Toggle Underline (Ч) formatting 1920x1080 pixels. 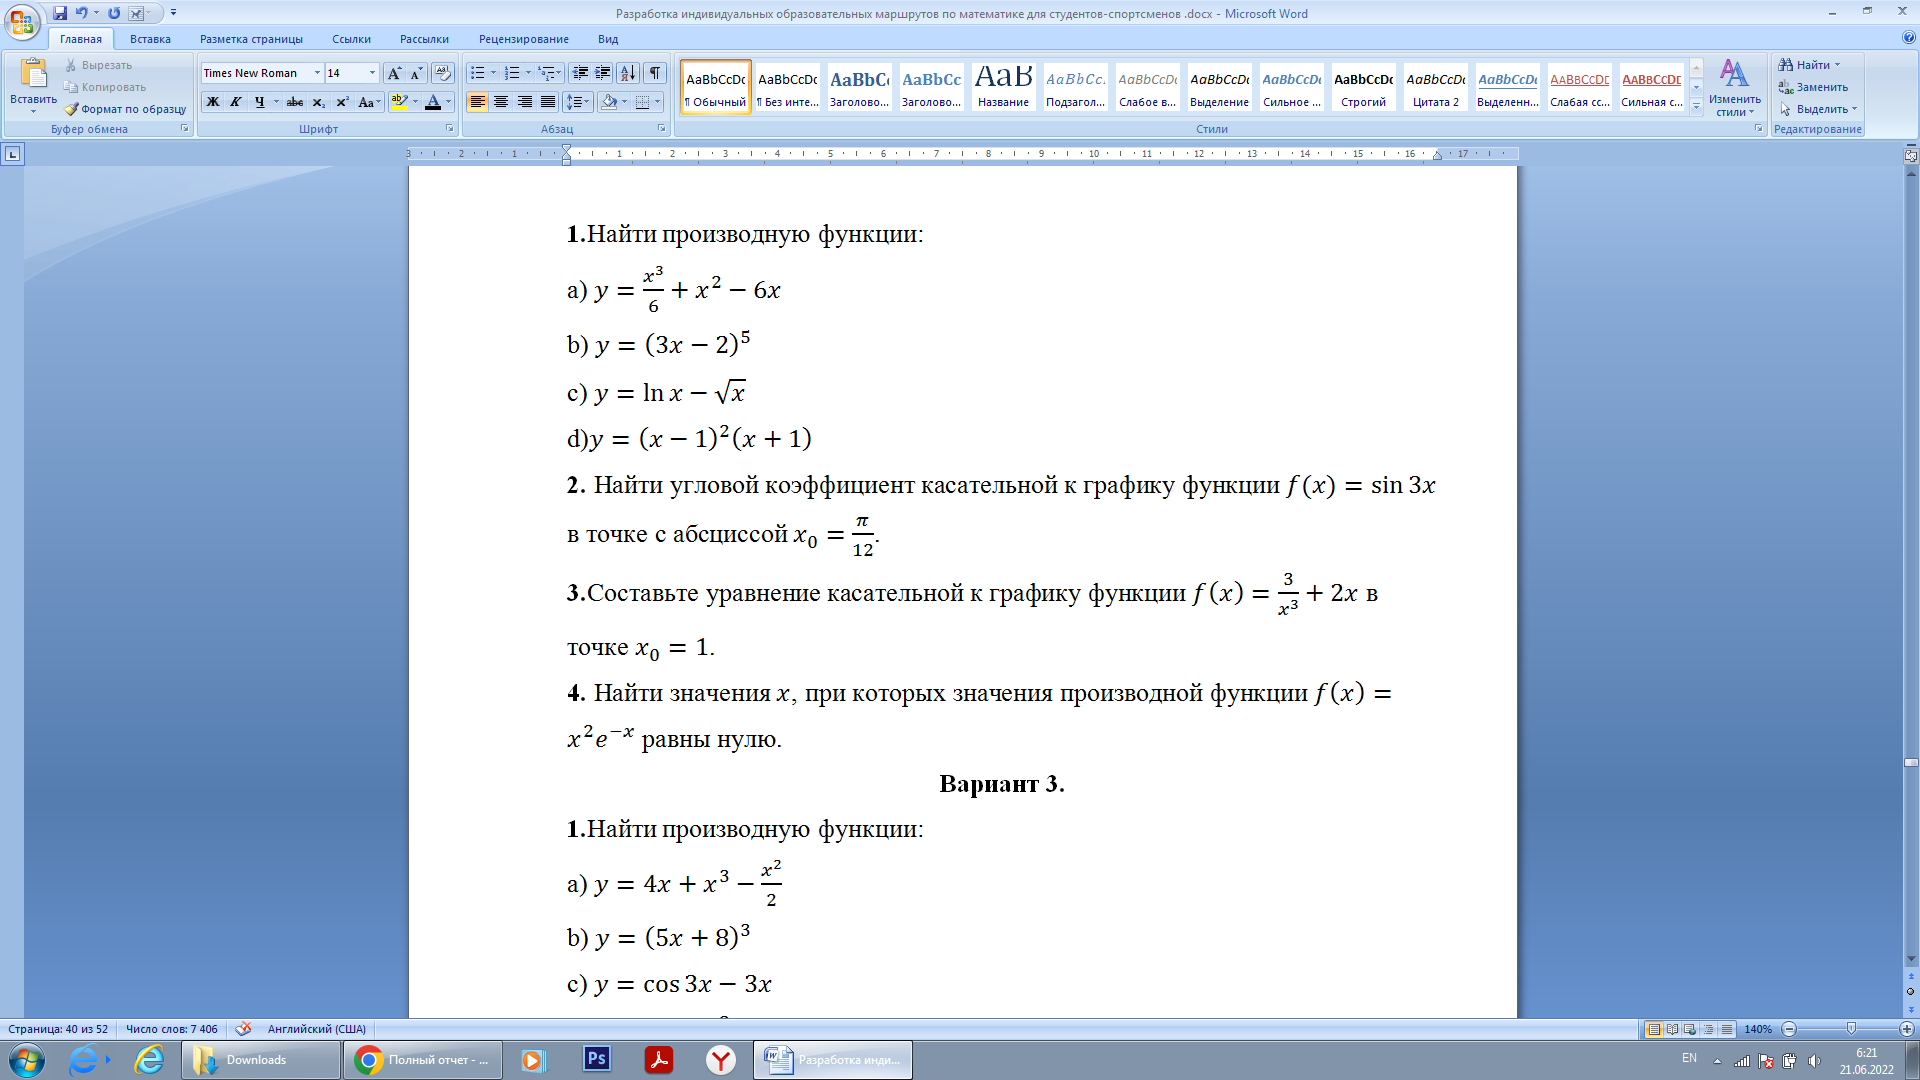[259, 102]
